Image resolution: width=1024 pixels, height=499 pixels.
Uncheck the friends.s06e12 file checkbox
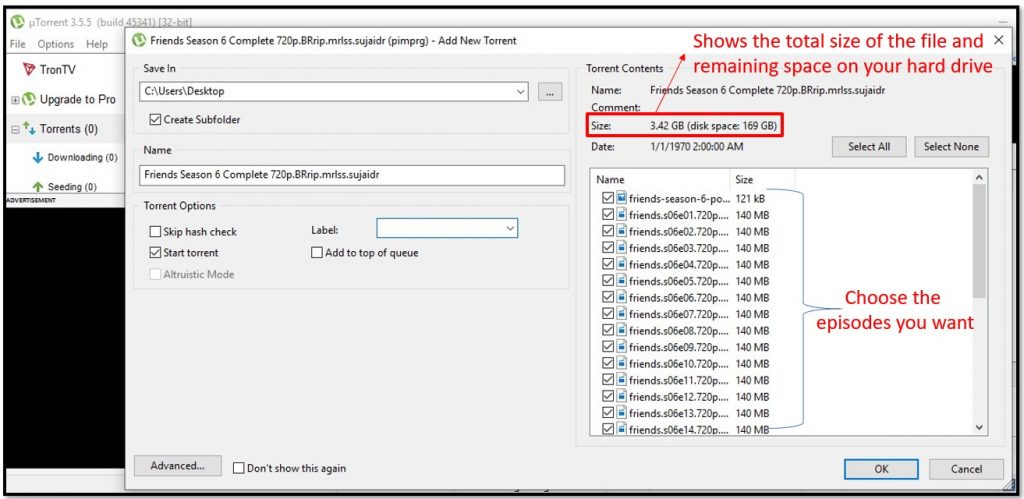608,396
